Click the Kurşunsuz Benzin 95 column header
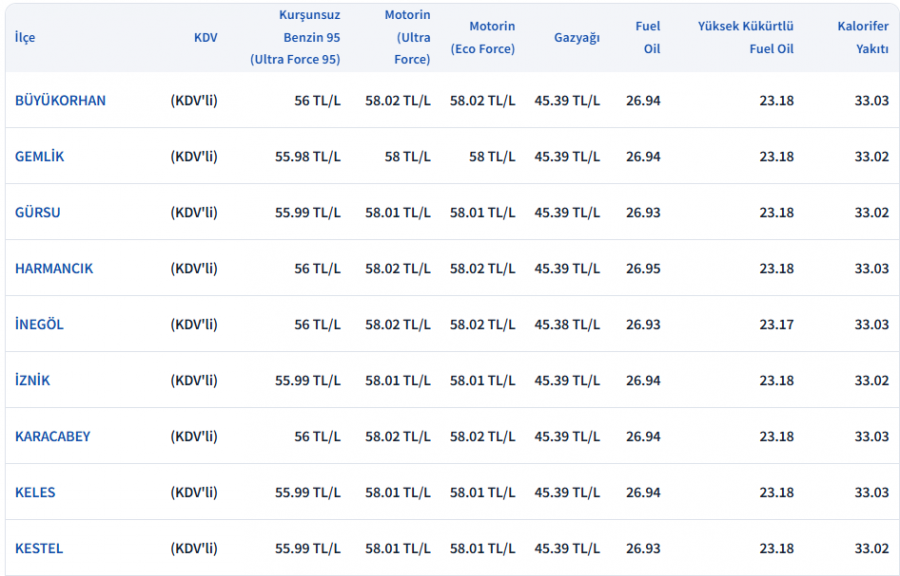 click(x=295, y=37)
